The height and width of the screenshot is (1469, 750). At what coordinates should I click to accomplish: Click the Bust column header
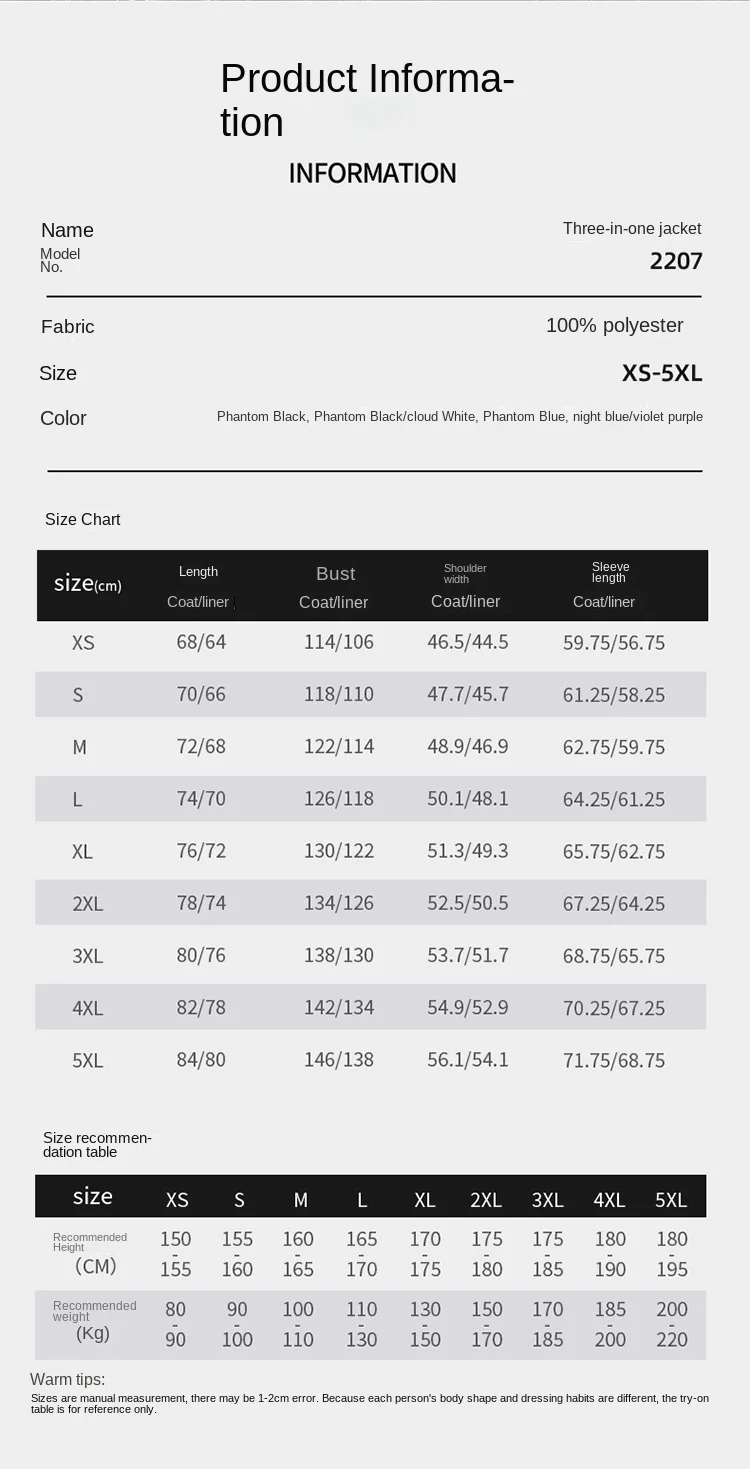click(335, 574)
